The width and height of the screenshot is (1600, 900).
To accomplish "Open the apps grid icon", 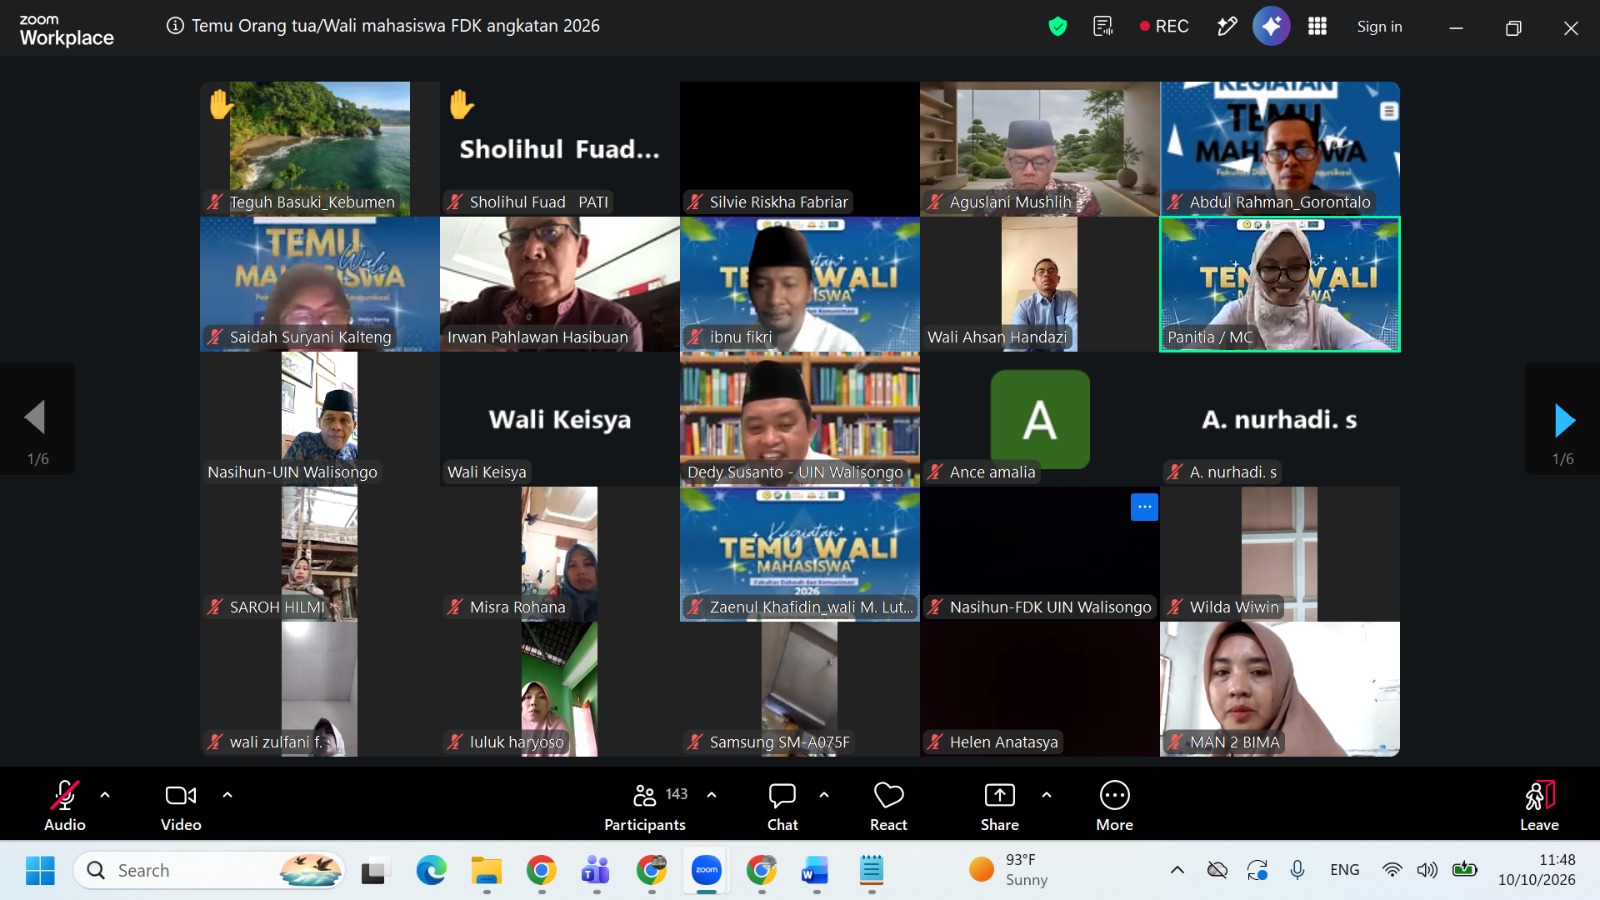I will pos(1317,27).
